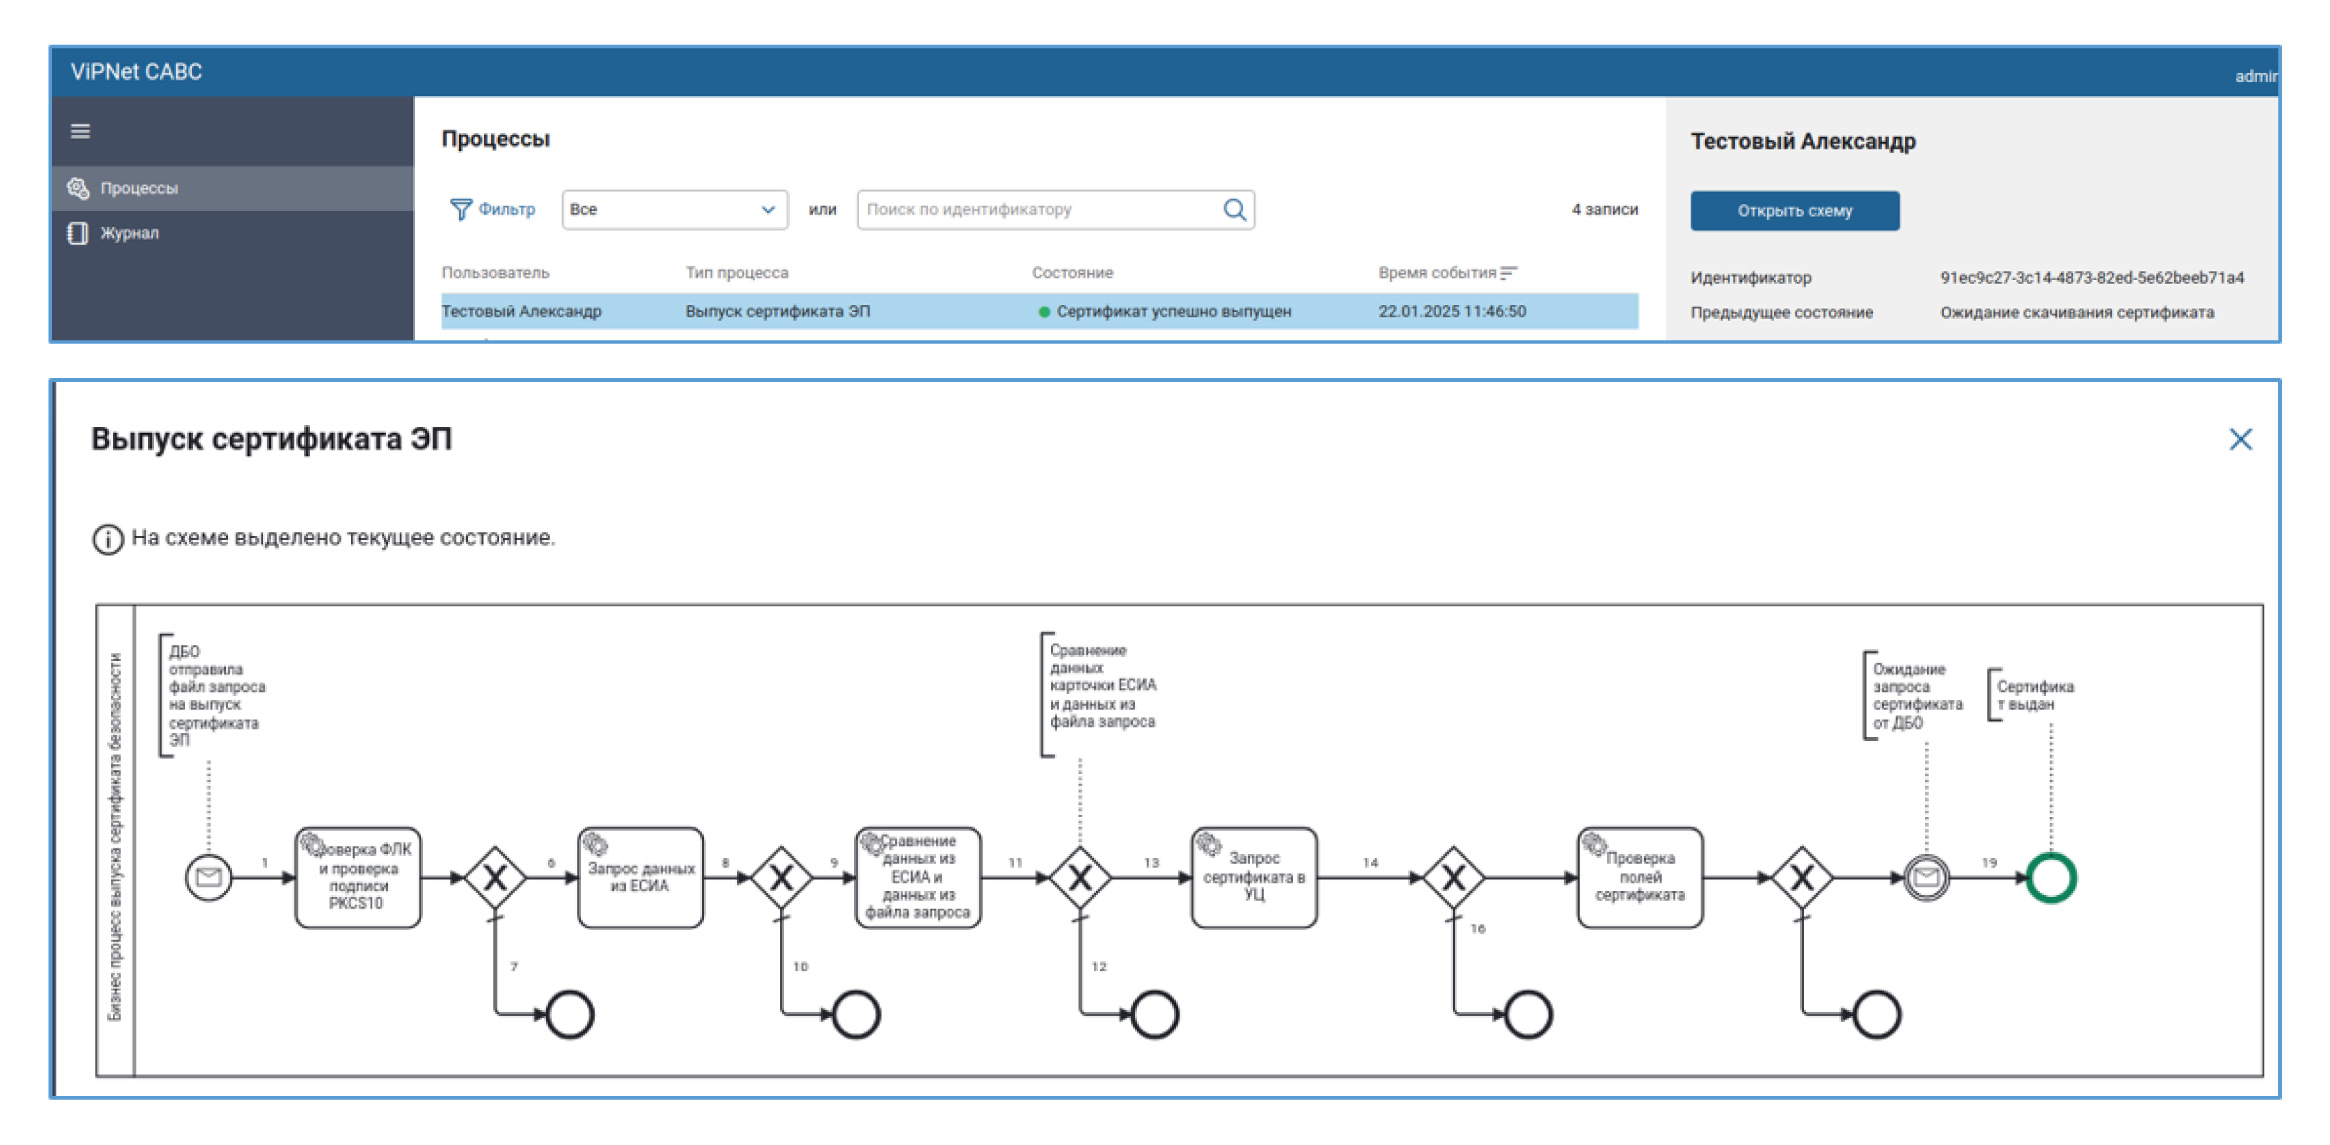This screenshot has width=2330, height=1145.
Task: Click the Открыть схему button
Action: tap(1794, 211)
